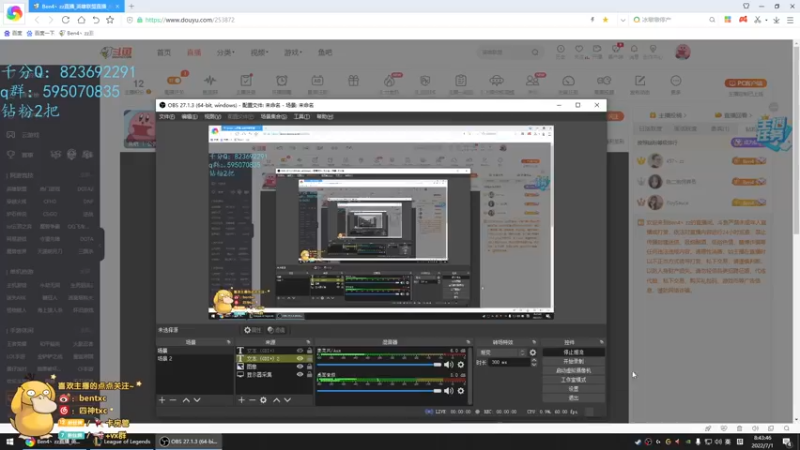This screenshot has height=450, width=800.
Task: Click the edit pencil icon in Douyu toolbar
Action: point(640,81)
